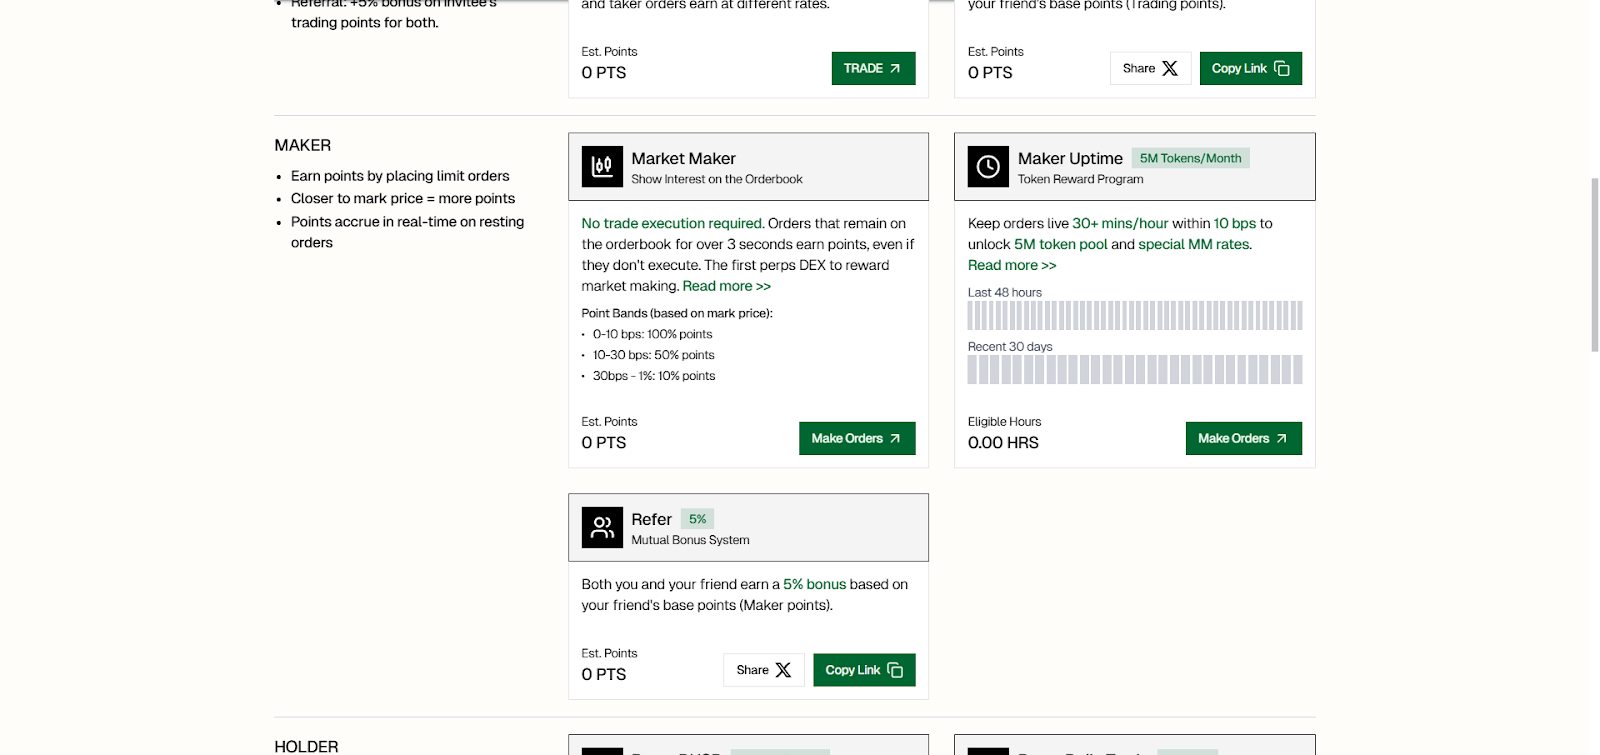Open Read more link in Market Maker card
This screenshot has height=755, width=1600.
[x=727, y=286]
